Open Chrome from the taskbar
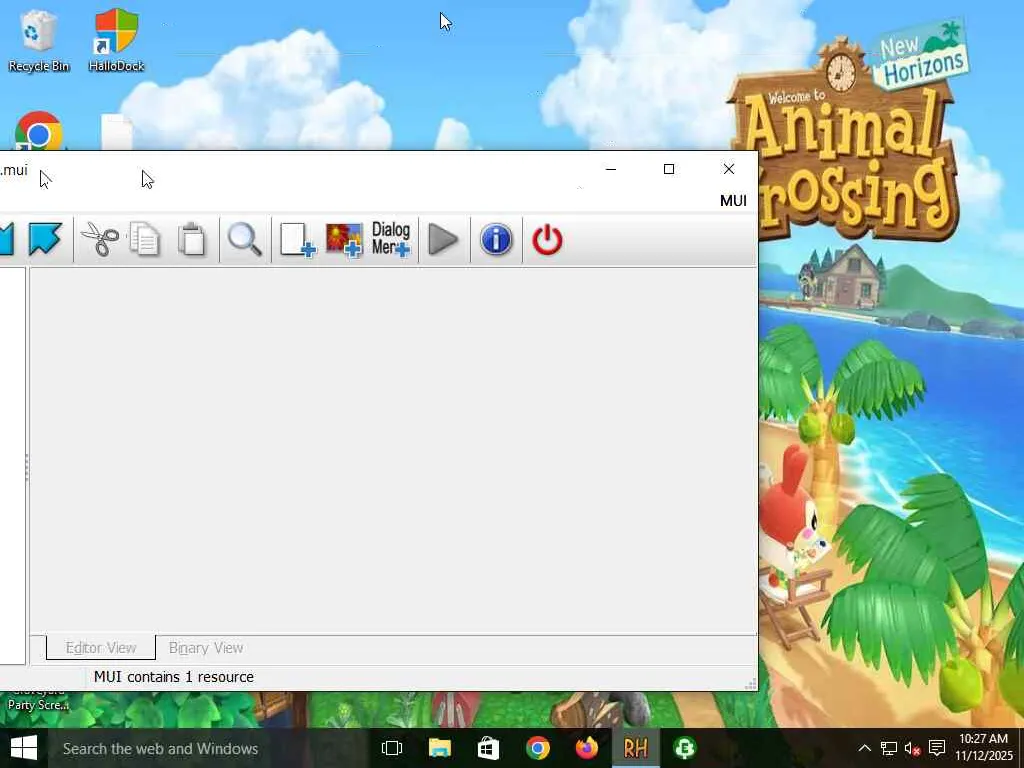1024x768 pixels. pos(537,748)
